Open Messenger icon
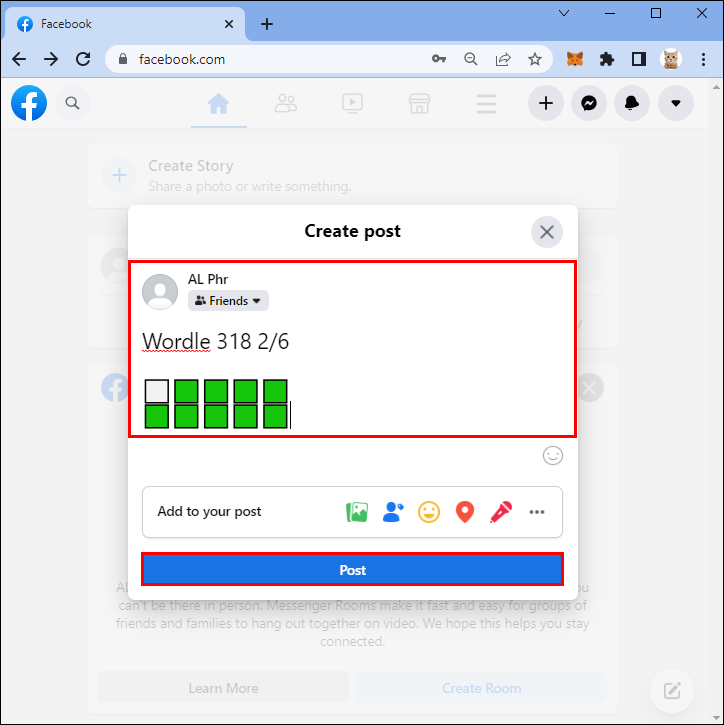Image resolution: width=724 pixels, height=725 pixels. [589, 103]
